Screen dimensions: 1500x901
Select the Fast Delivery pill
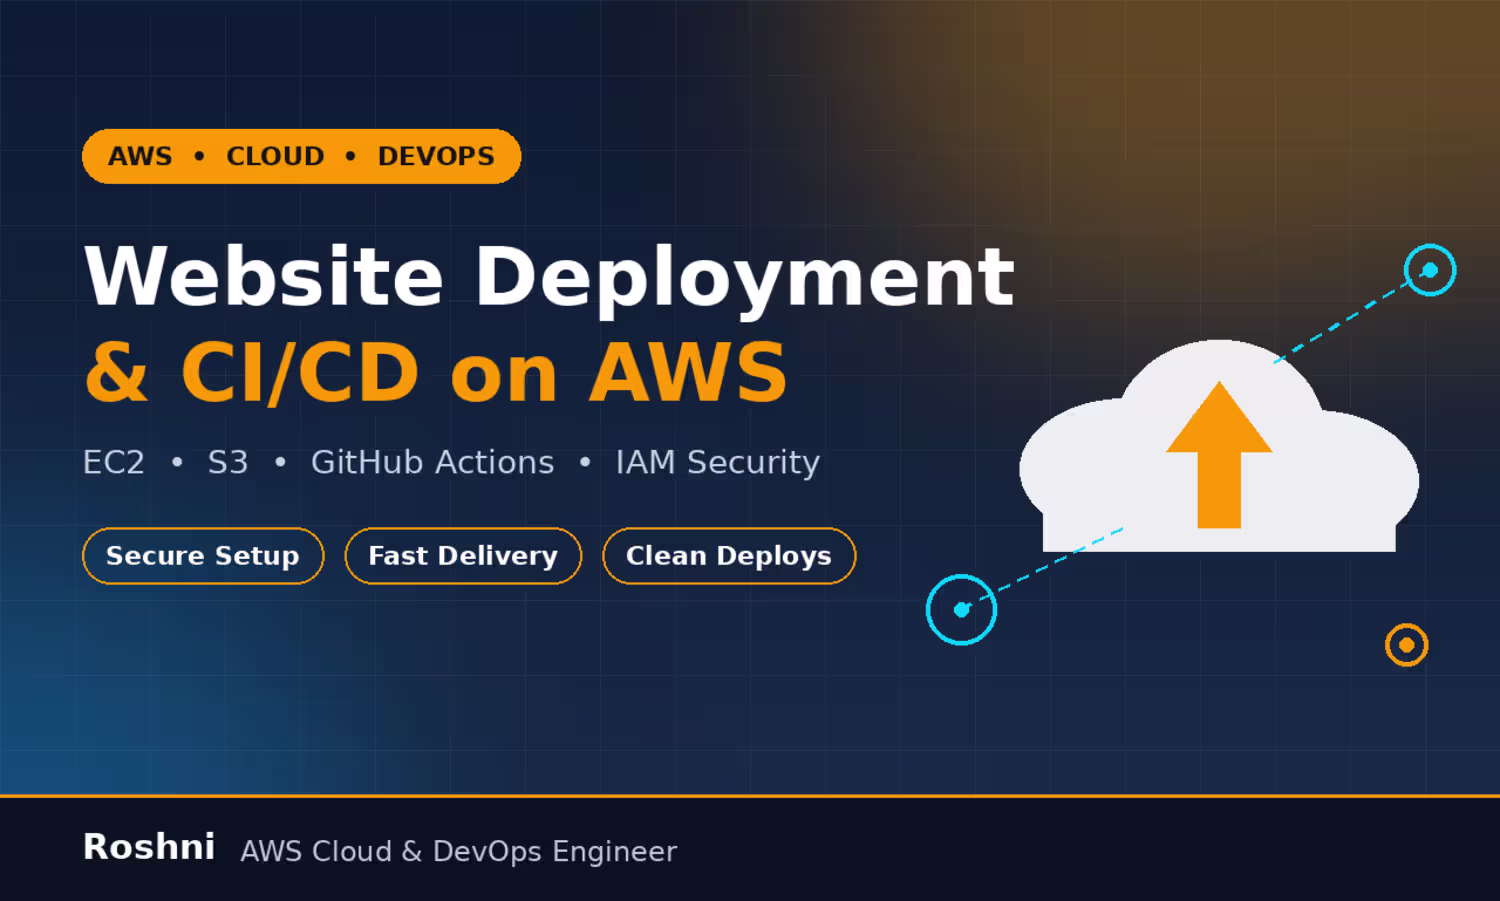[x=463, y=556]
